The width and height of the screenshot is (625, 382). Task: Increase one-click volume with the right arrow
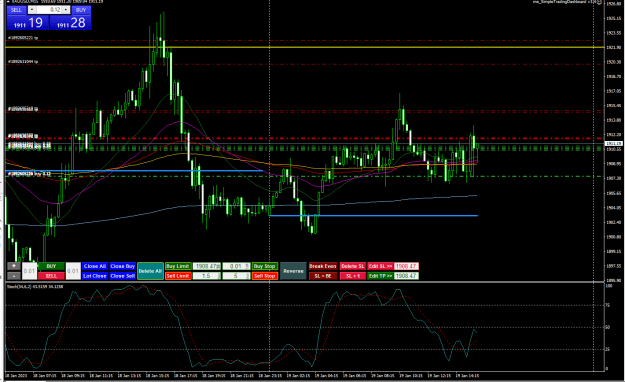pyautogui.click(x=66, y=10)
